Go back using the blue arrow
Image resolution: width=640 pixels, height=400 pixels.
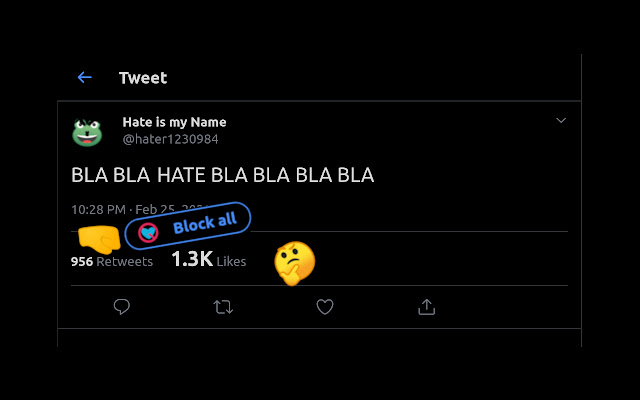point(84,77)
